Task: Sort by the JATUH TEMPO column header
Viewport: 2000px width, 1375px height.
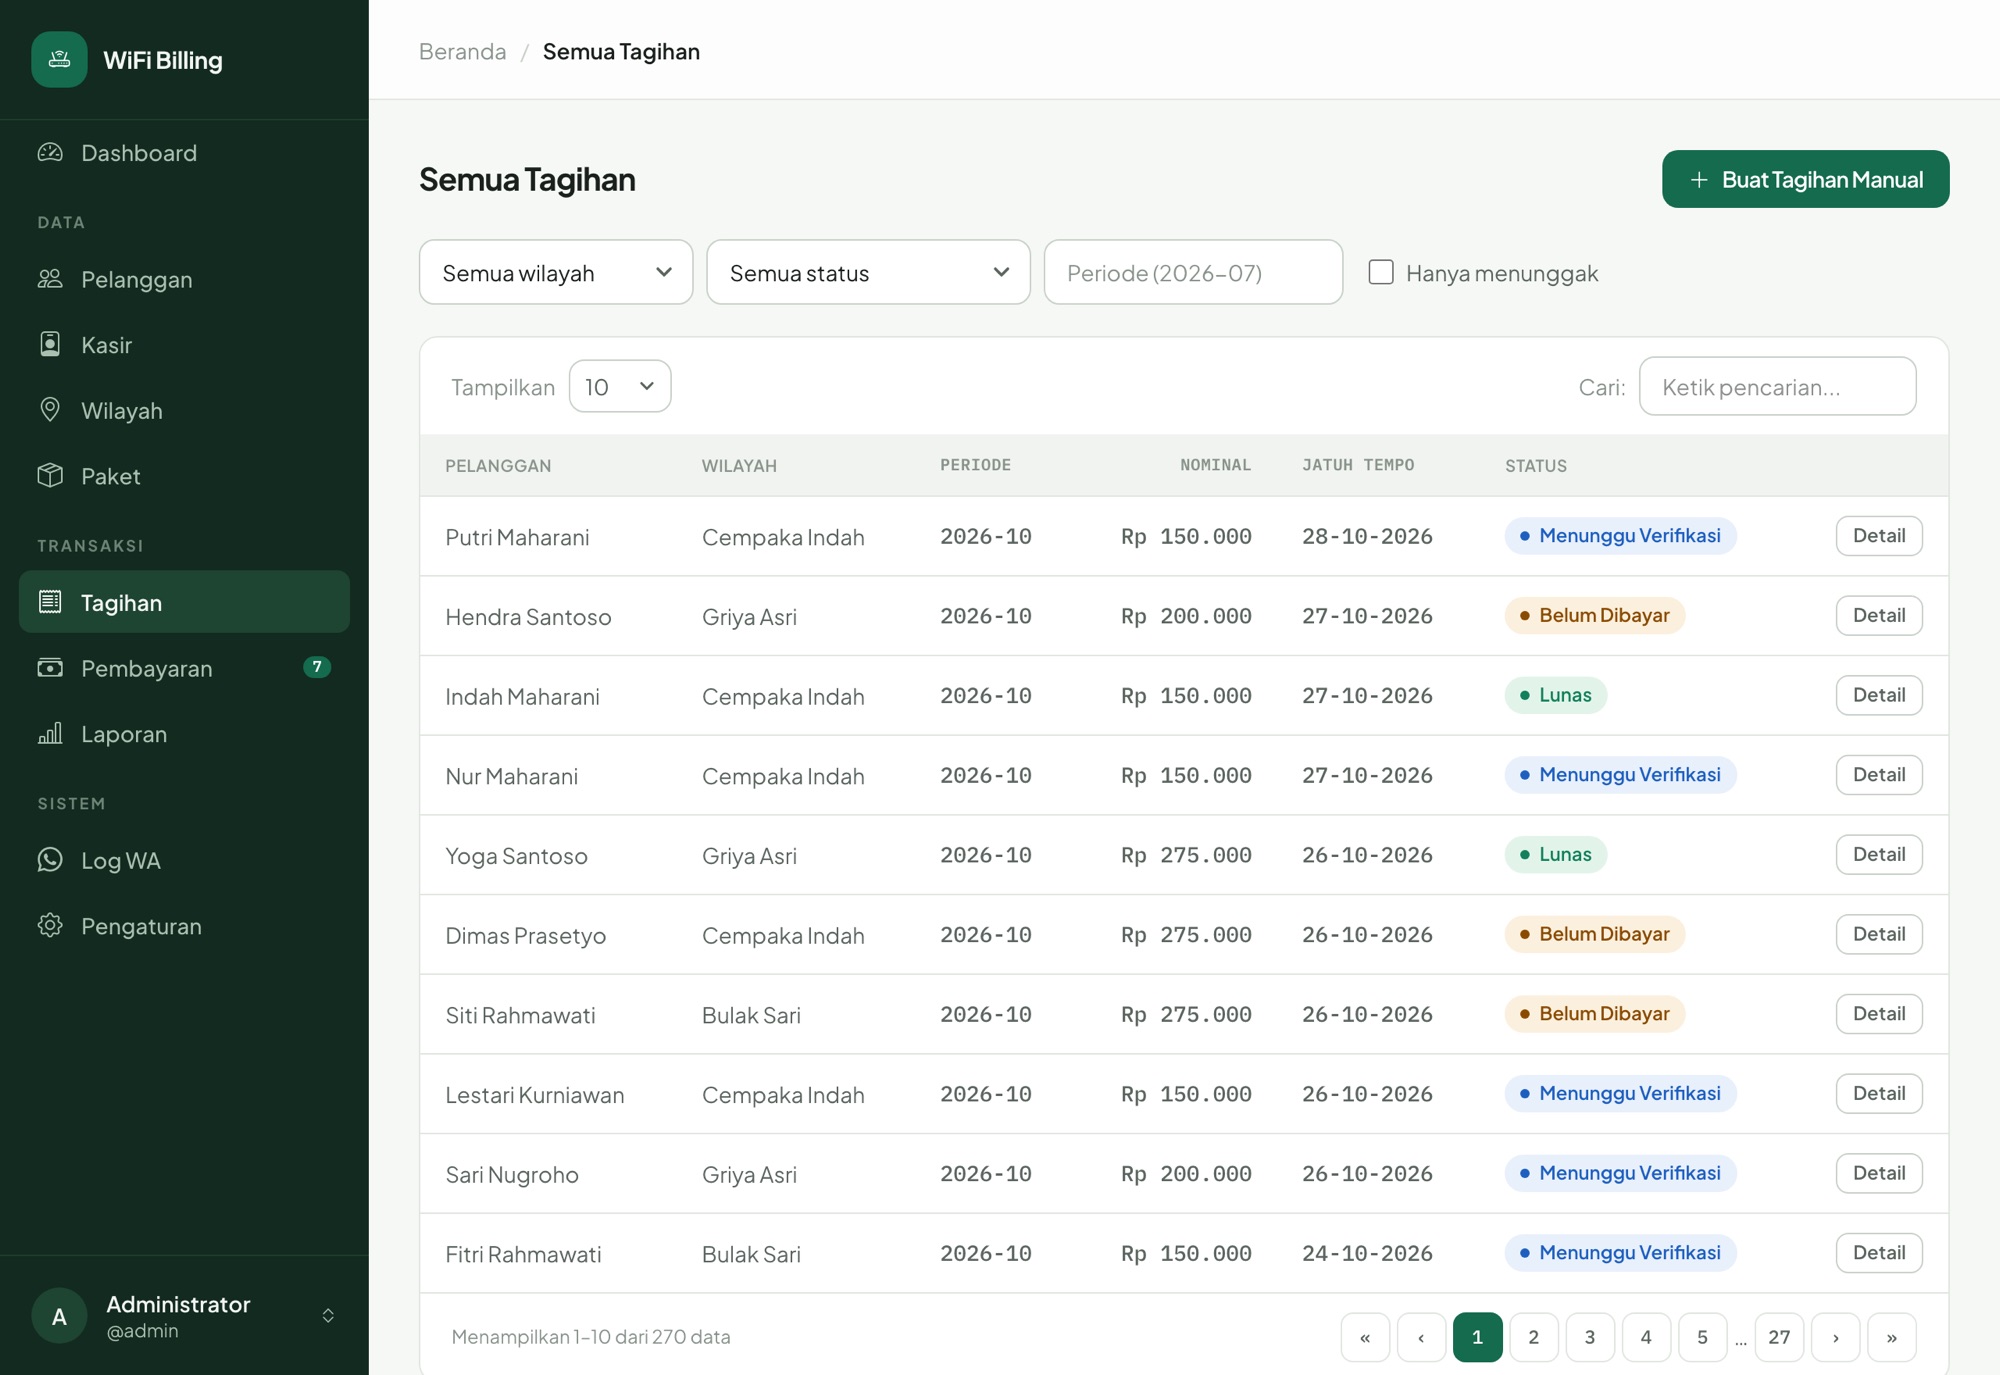Action: pyautogui.click(x=1358, y=465)
